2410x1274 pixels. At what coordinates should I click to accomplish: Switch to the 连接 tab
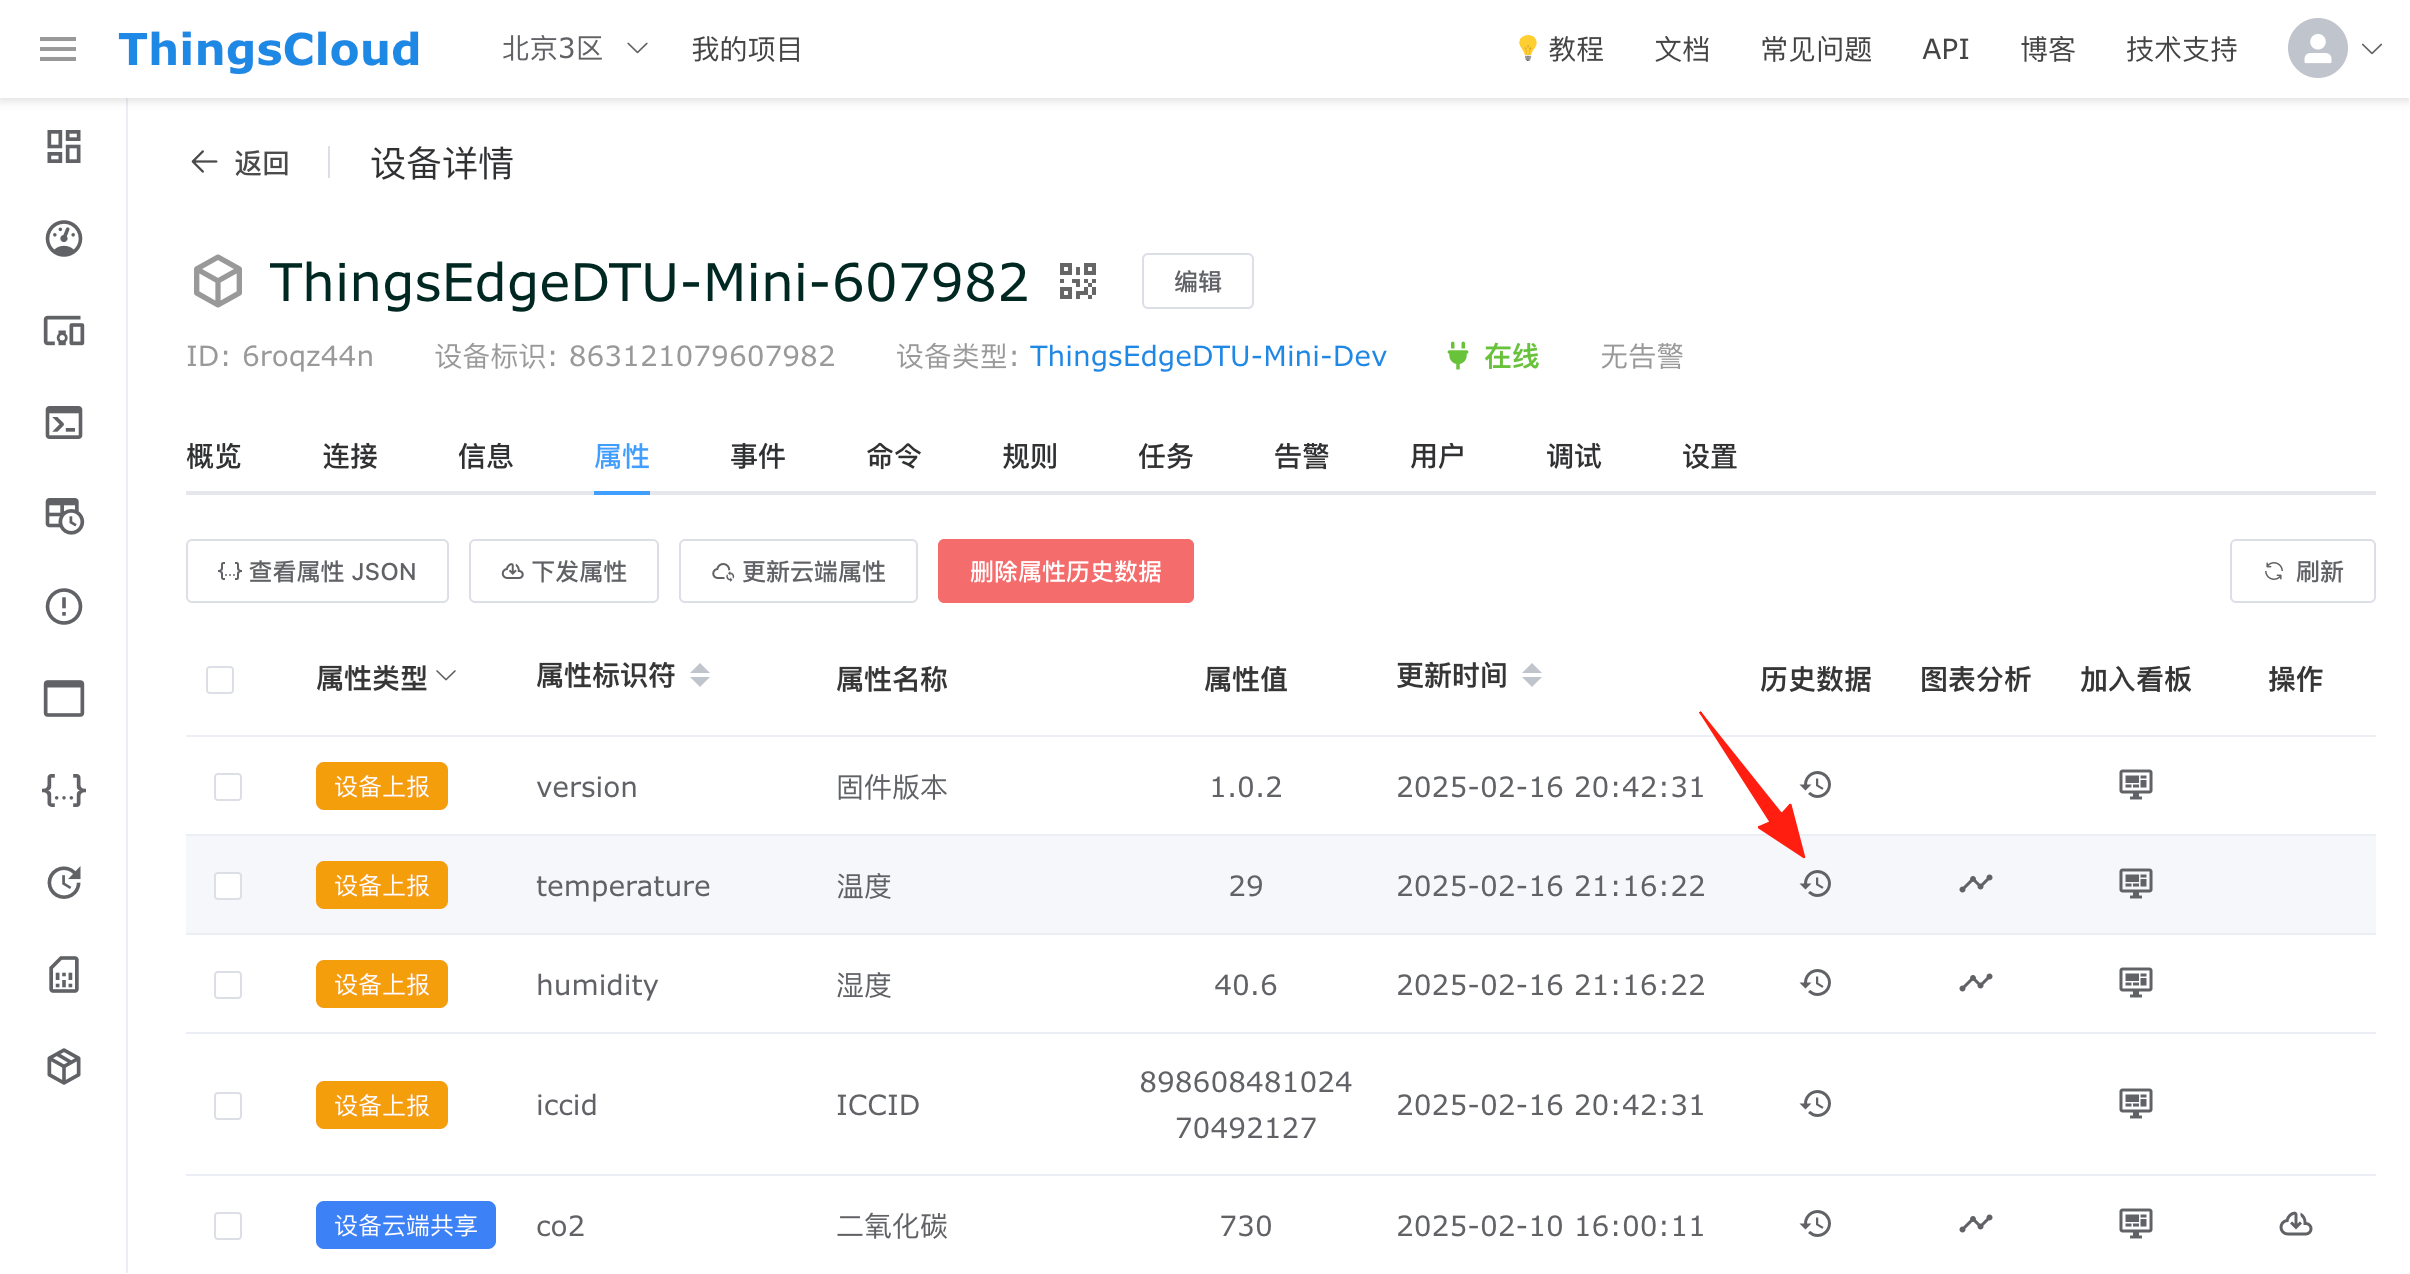(x=350, y=457)
